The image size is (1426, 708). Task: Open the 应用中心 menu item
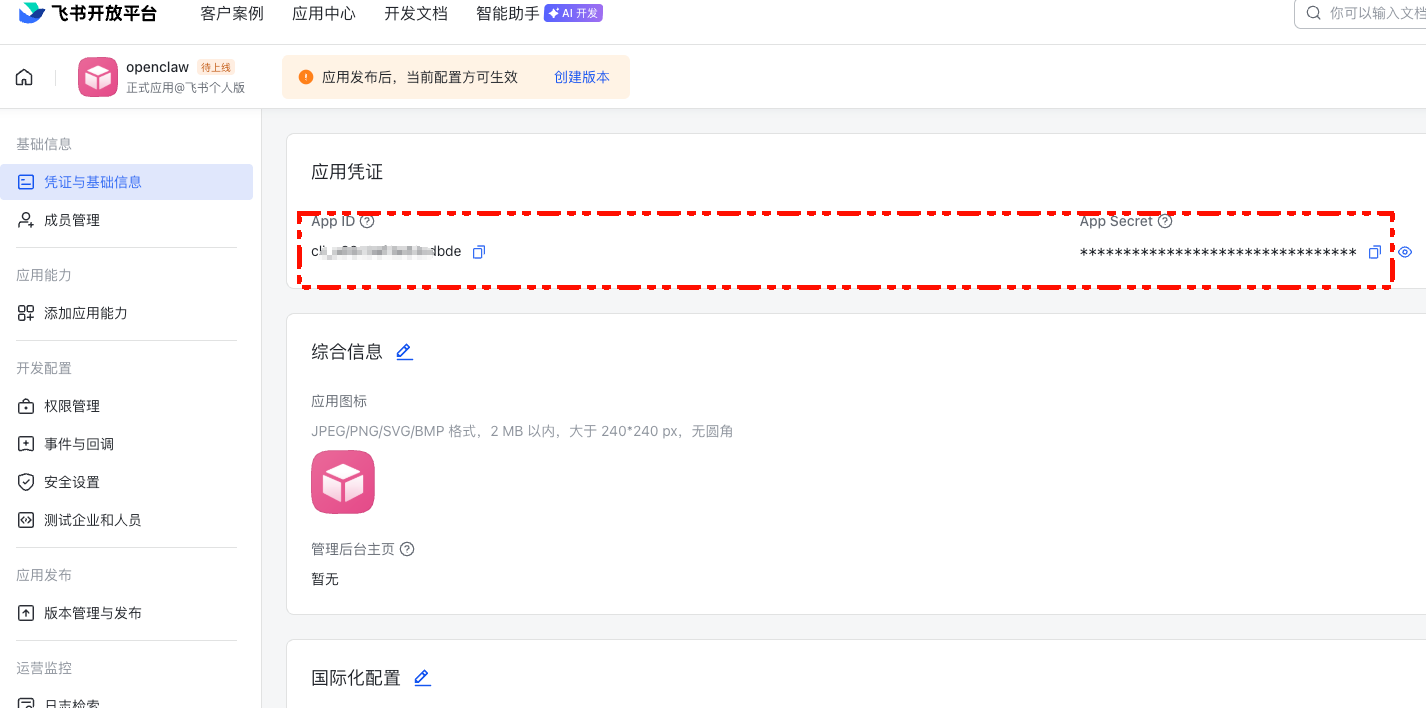coord(323,14)
